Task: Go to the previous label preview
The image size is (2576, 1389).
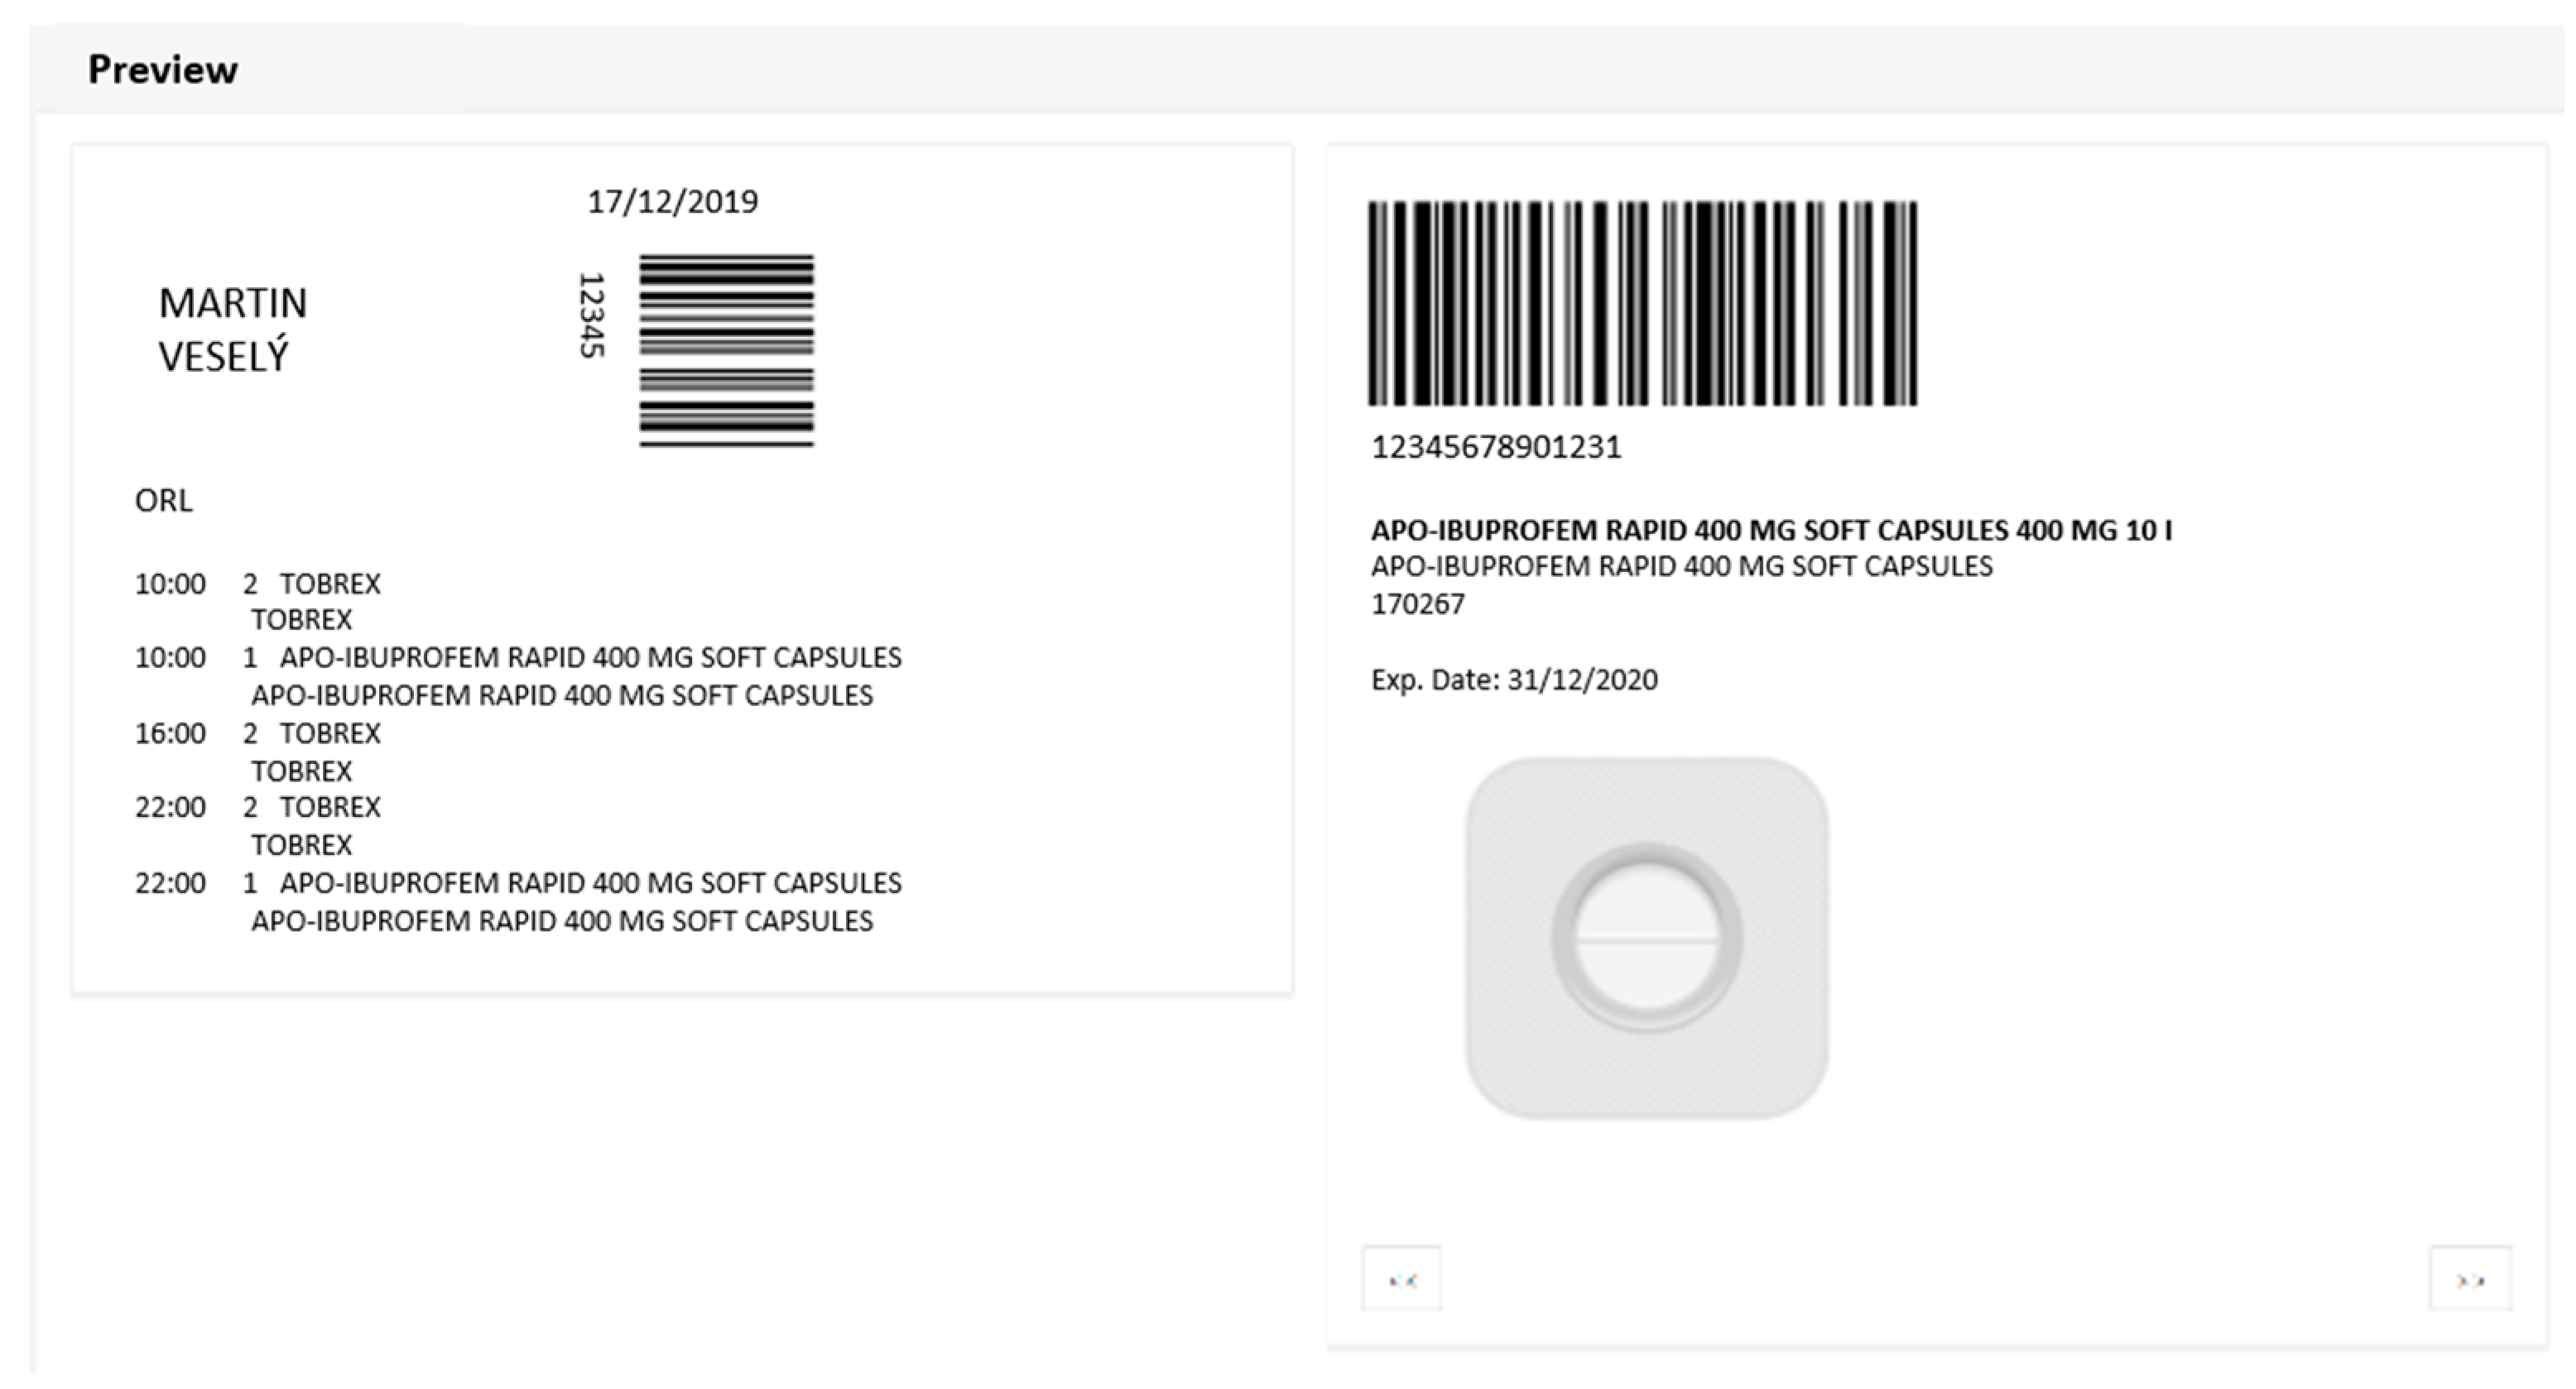Action: coord(1401,1278)
